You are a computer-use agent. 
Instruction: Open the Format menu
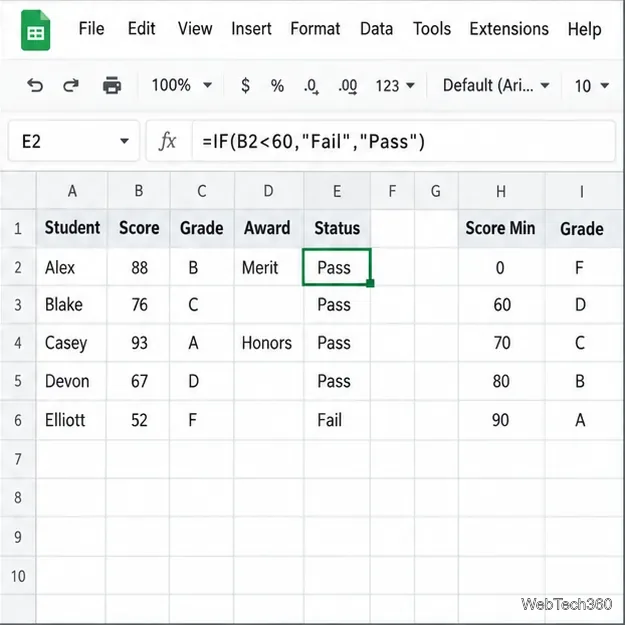(x=315, y=29)
